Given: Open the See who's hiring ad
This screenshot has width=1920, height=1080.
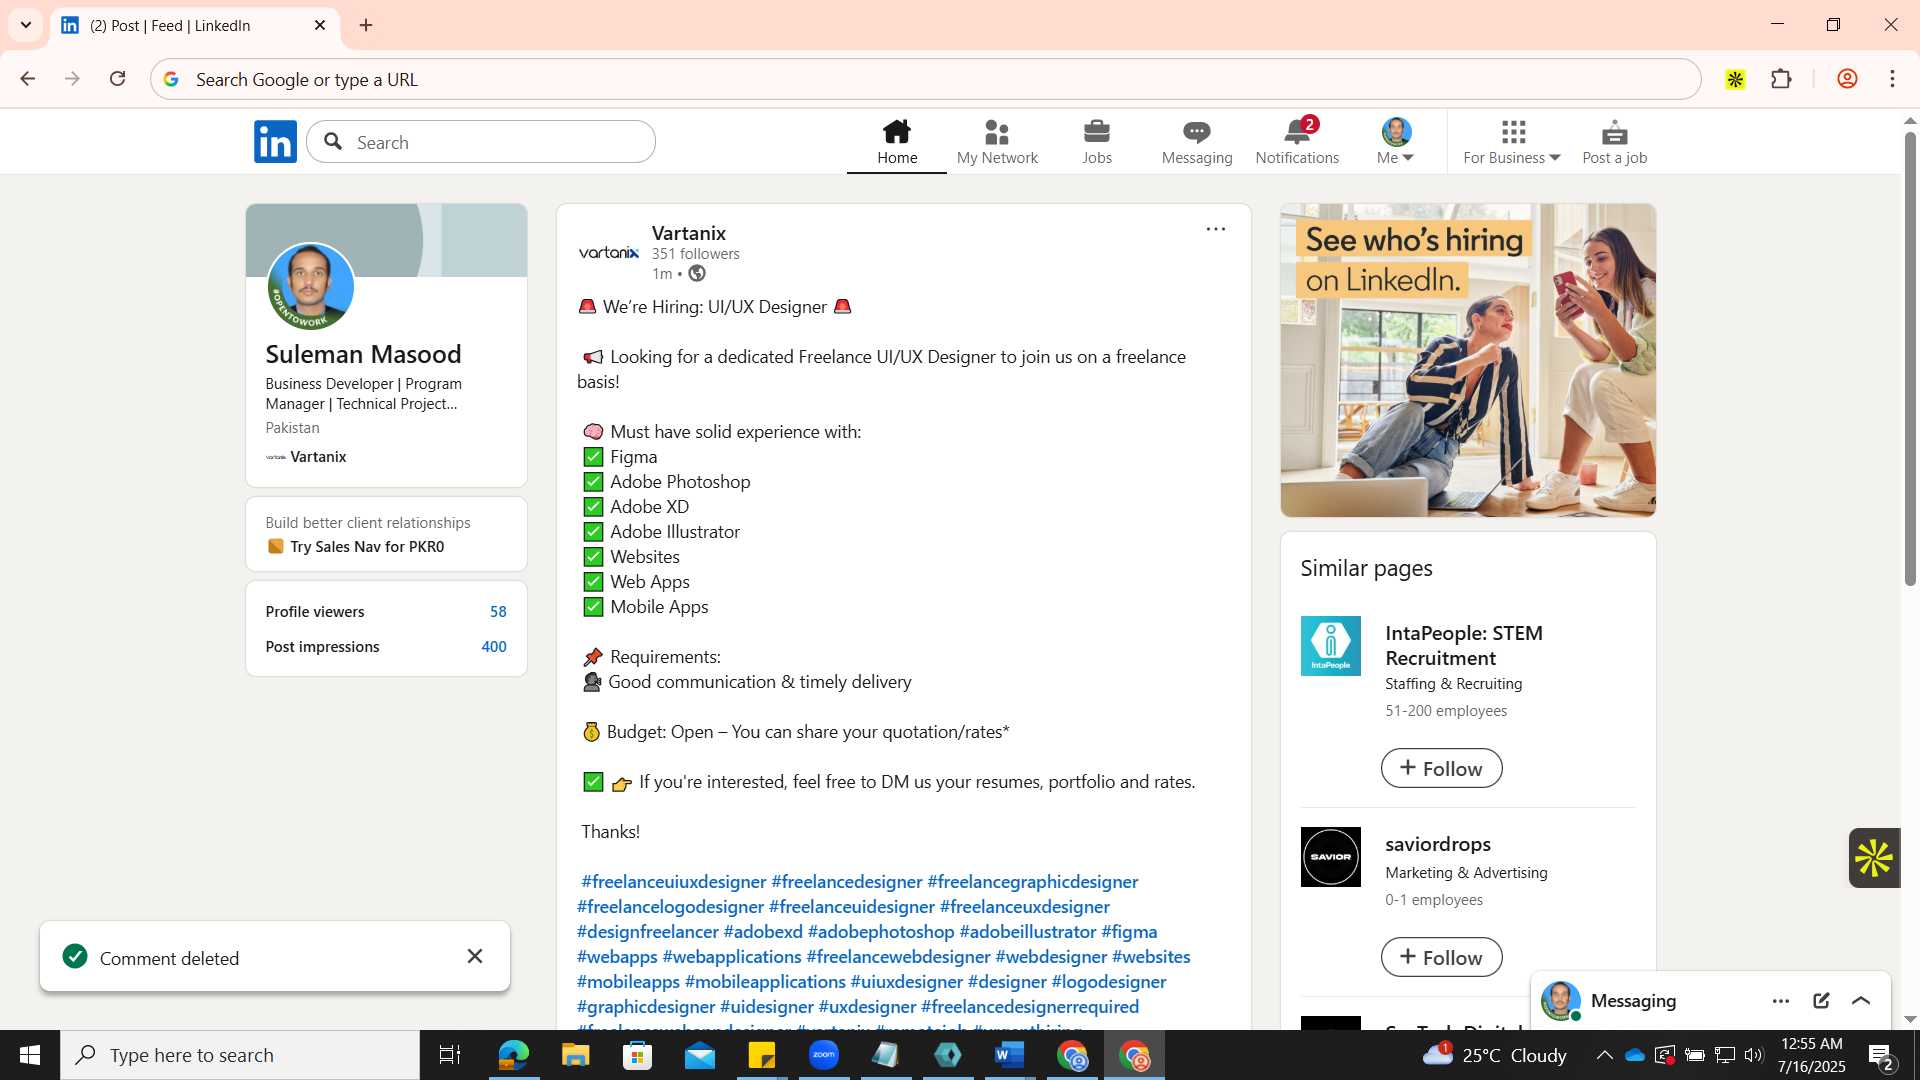Looking at the screenshot, I should click(x=1468, y=360).
